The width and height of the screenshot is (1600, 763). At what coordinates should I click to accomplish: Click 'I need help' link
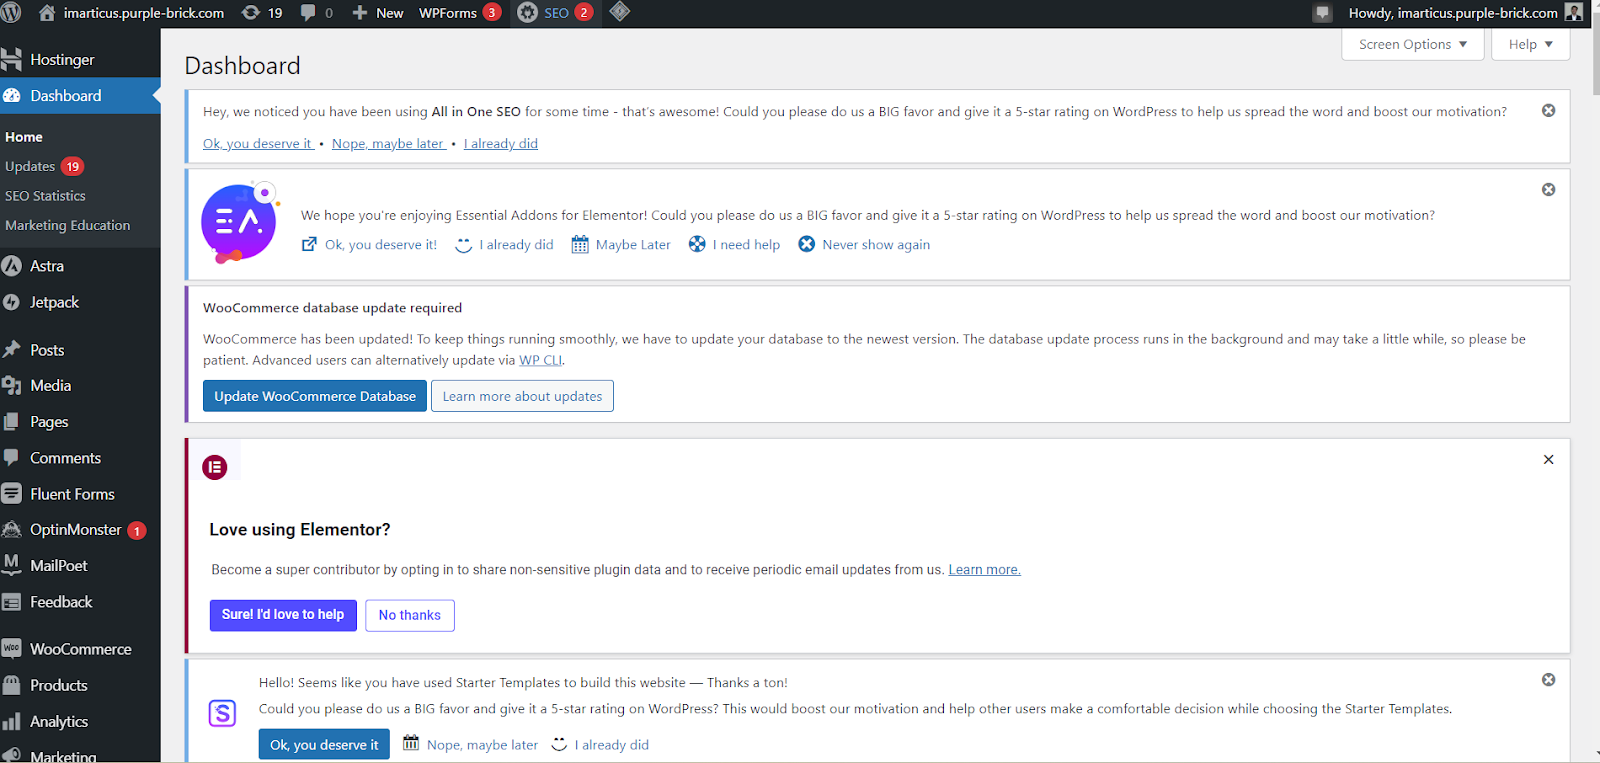coord(735,245)
